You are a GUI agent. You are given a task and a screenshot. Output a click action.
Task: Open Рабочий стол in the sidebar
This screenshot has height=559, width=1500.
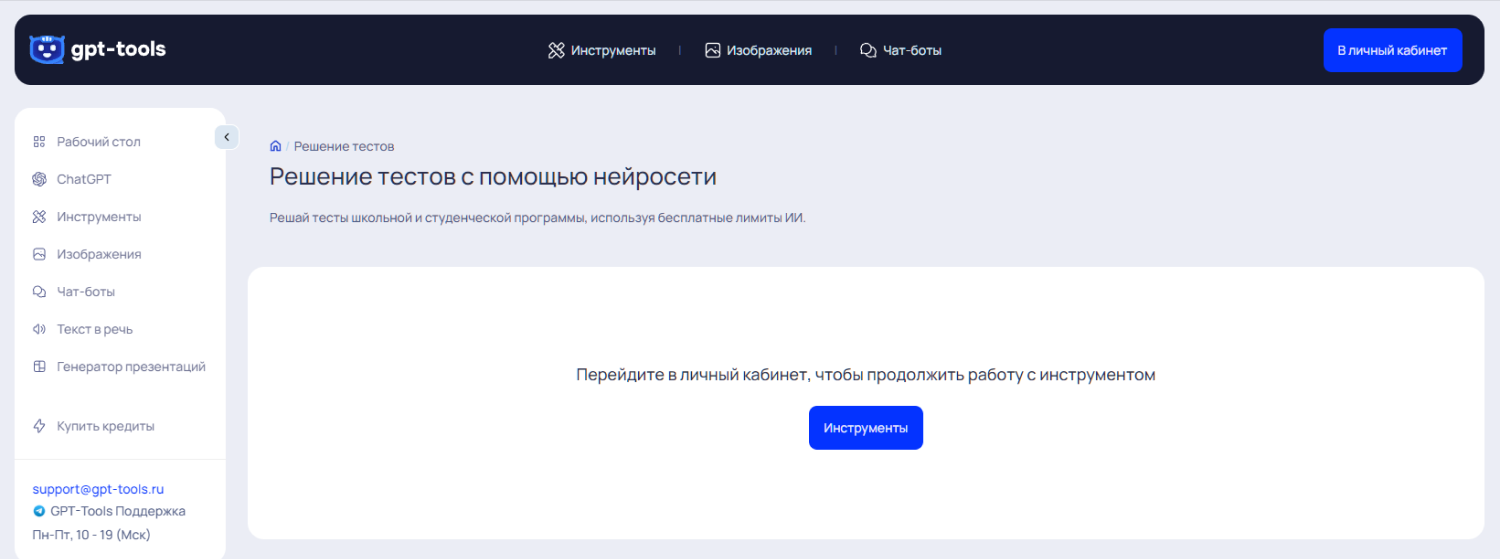click(x=99, y=142)
